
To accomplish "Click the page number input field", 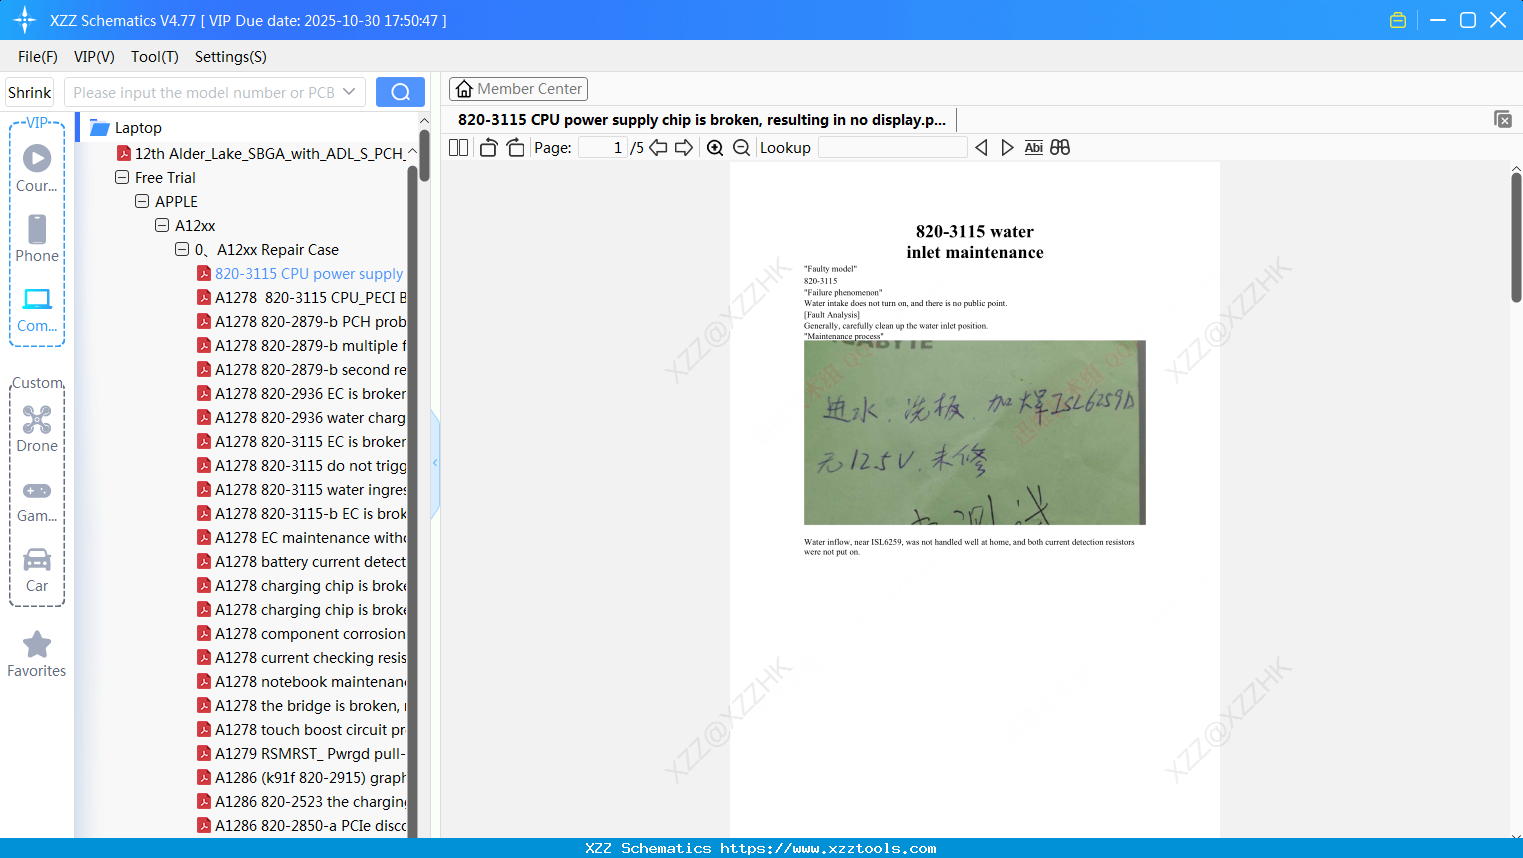I will [x=602, y=148].
